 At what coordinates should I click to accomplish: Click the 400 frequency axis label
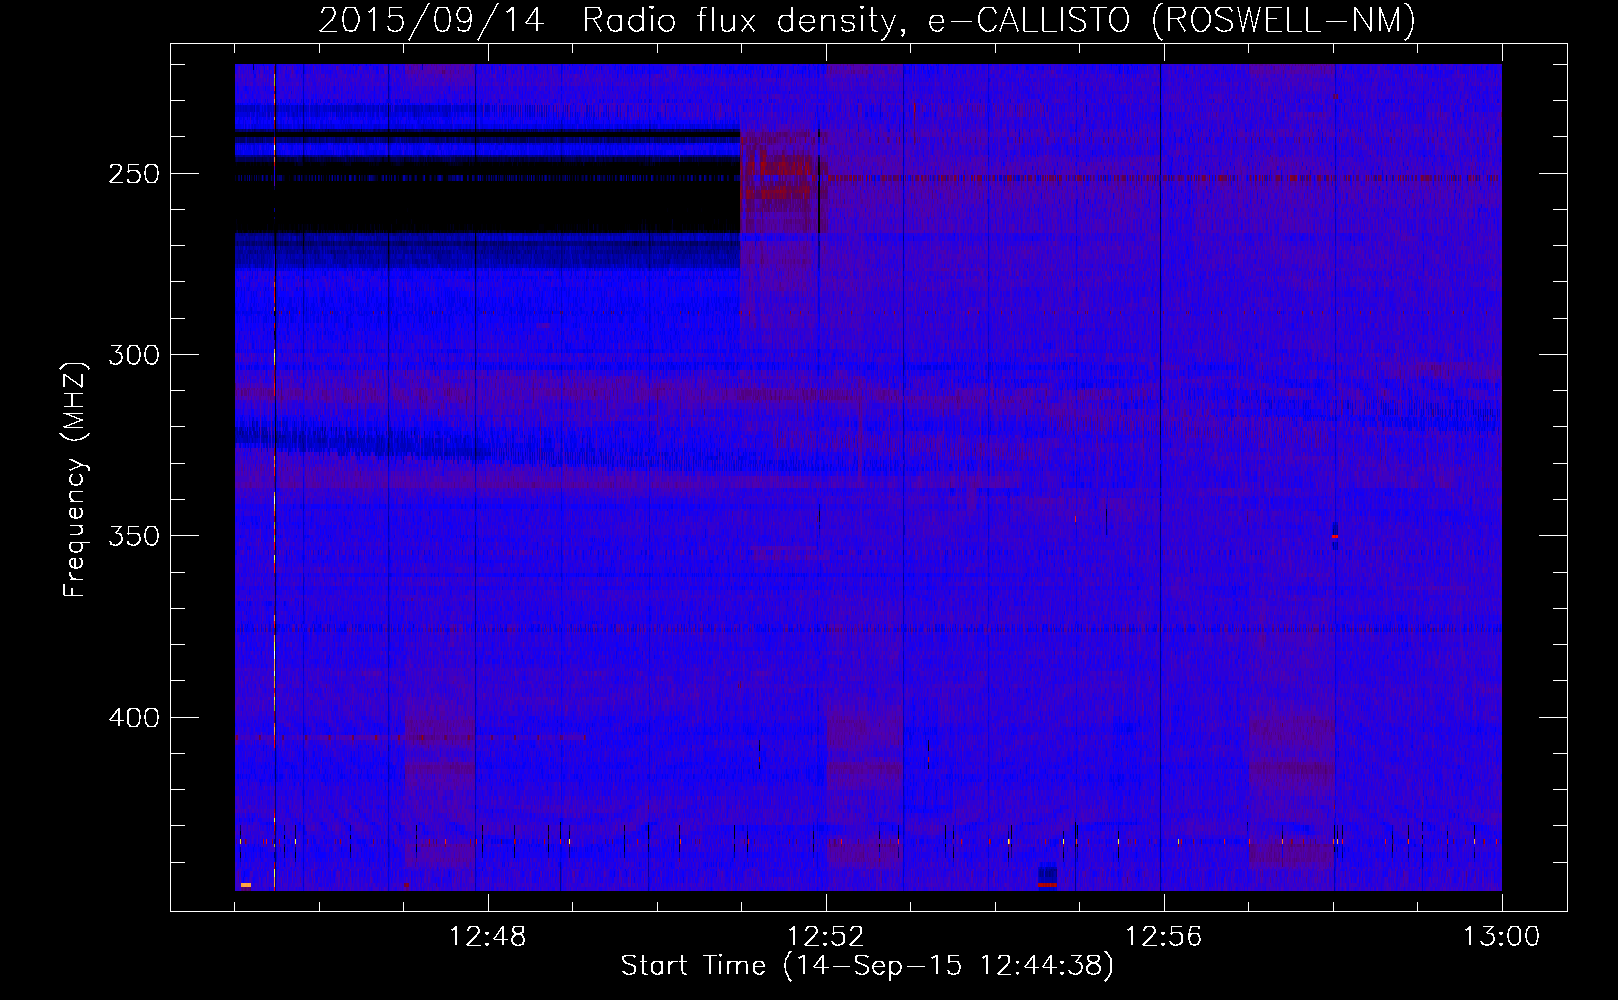coord(133,718)
